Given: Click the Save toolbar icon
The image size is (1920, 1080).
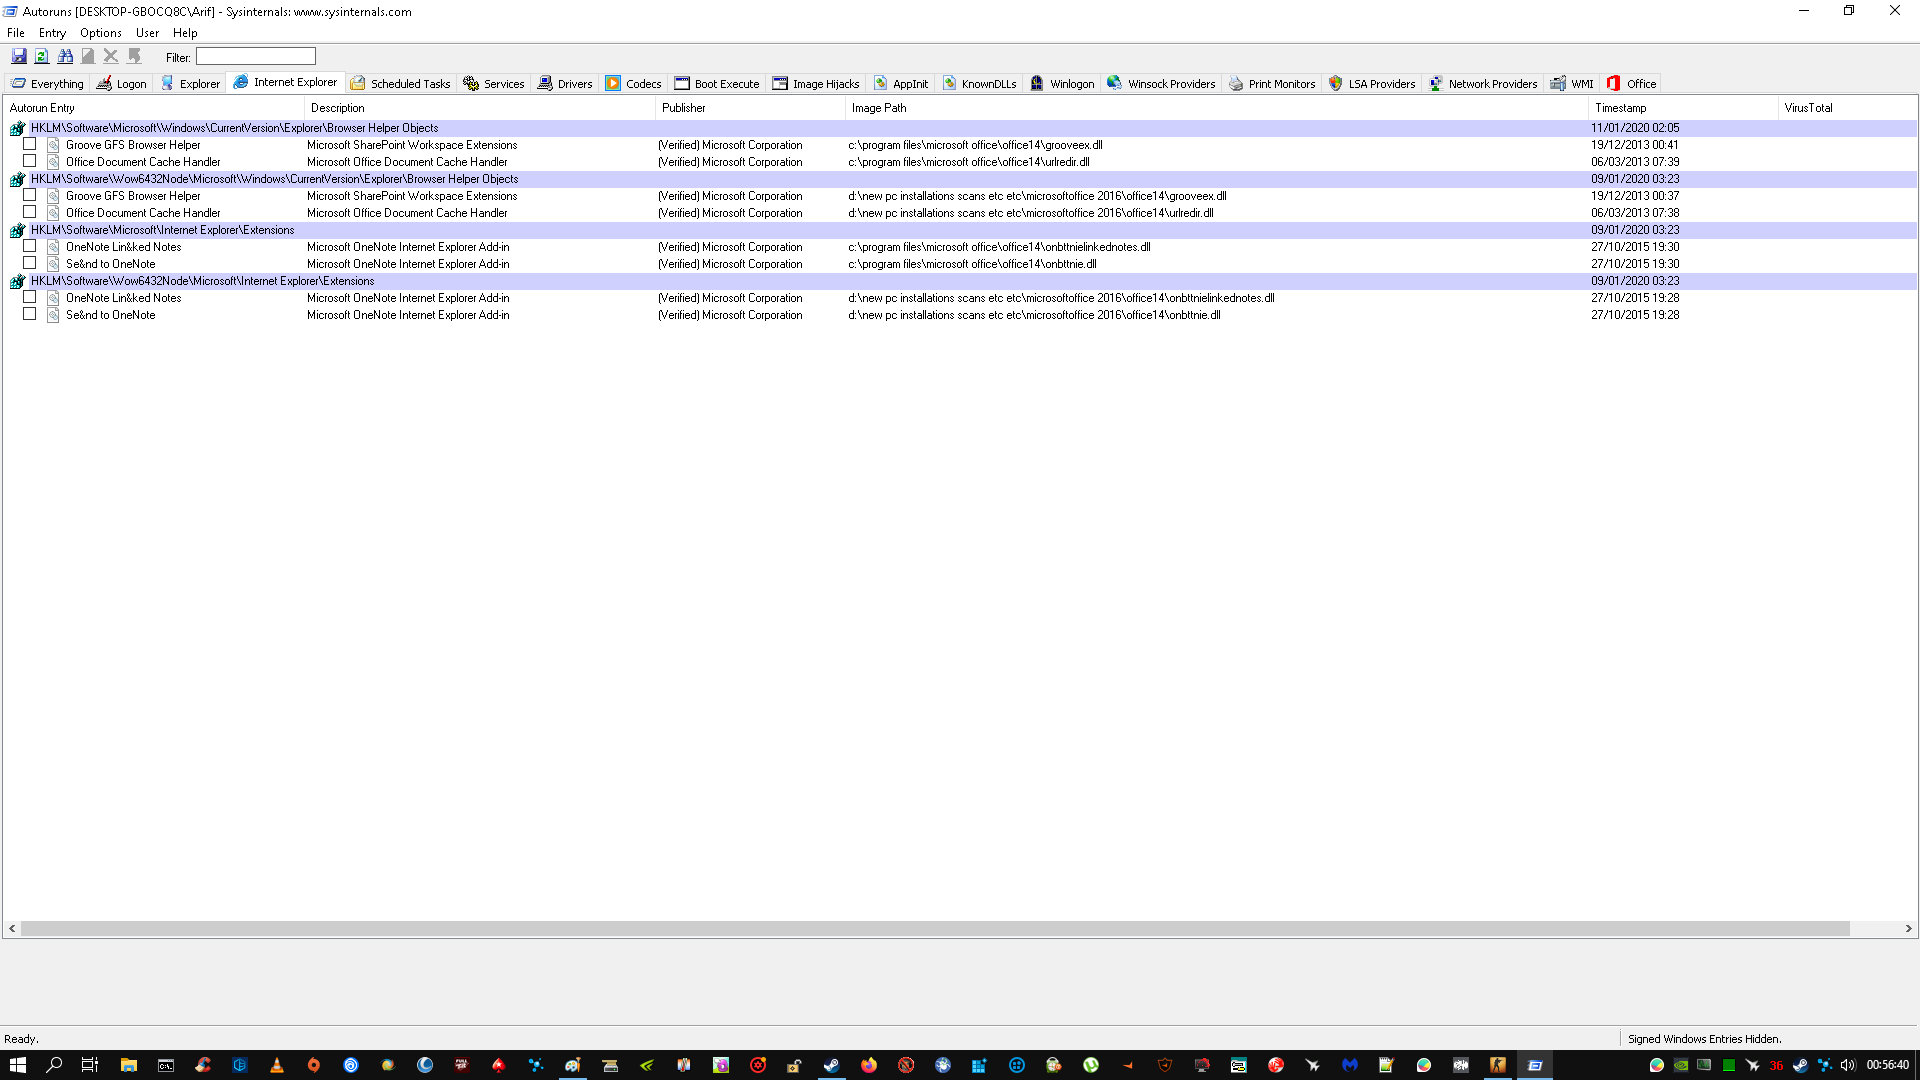Looking at the screenshot, I should (x=18, y=57).
